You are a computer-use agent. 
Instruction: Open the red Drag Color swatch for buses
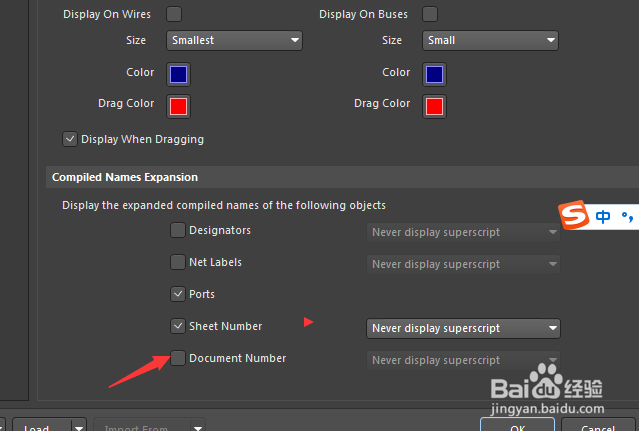(x=434, y=106)
